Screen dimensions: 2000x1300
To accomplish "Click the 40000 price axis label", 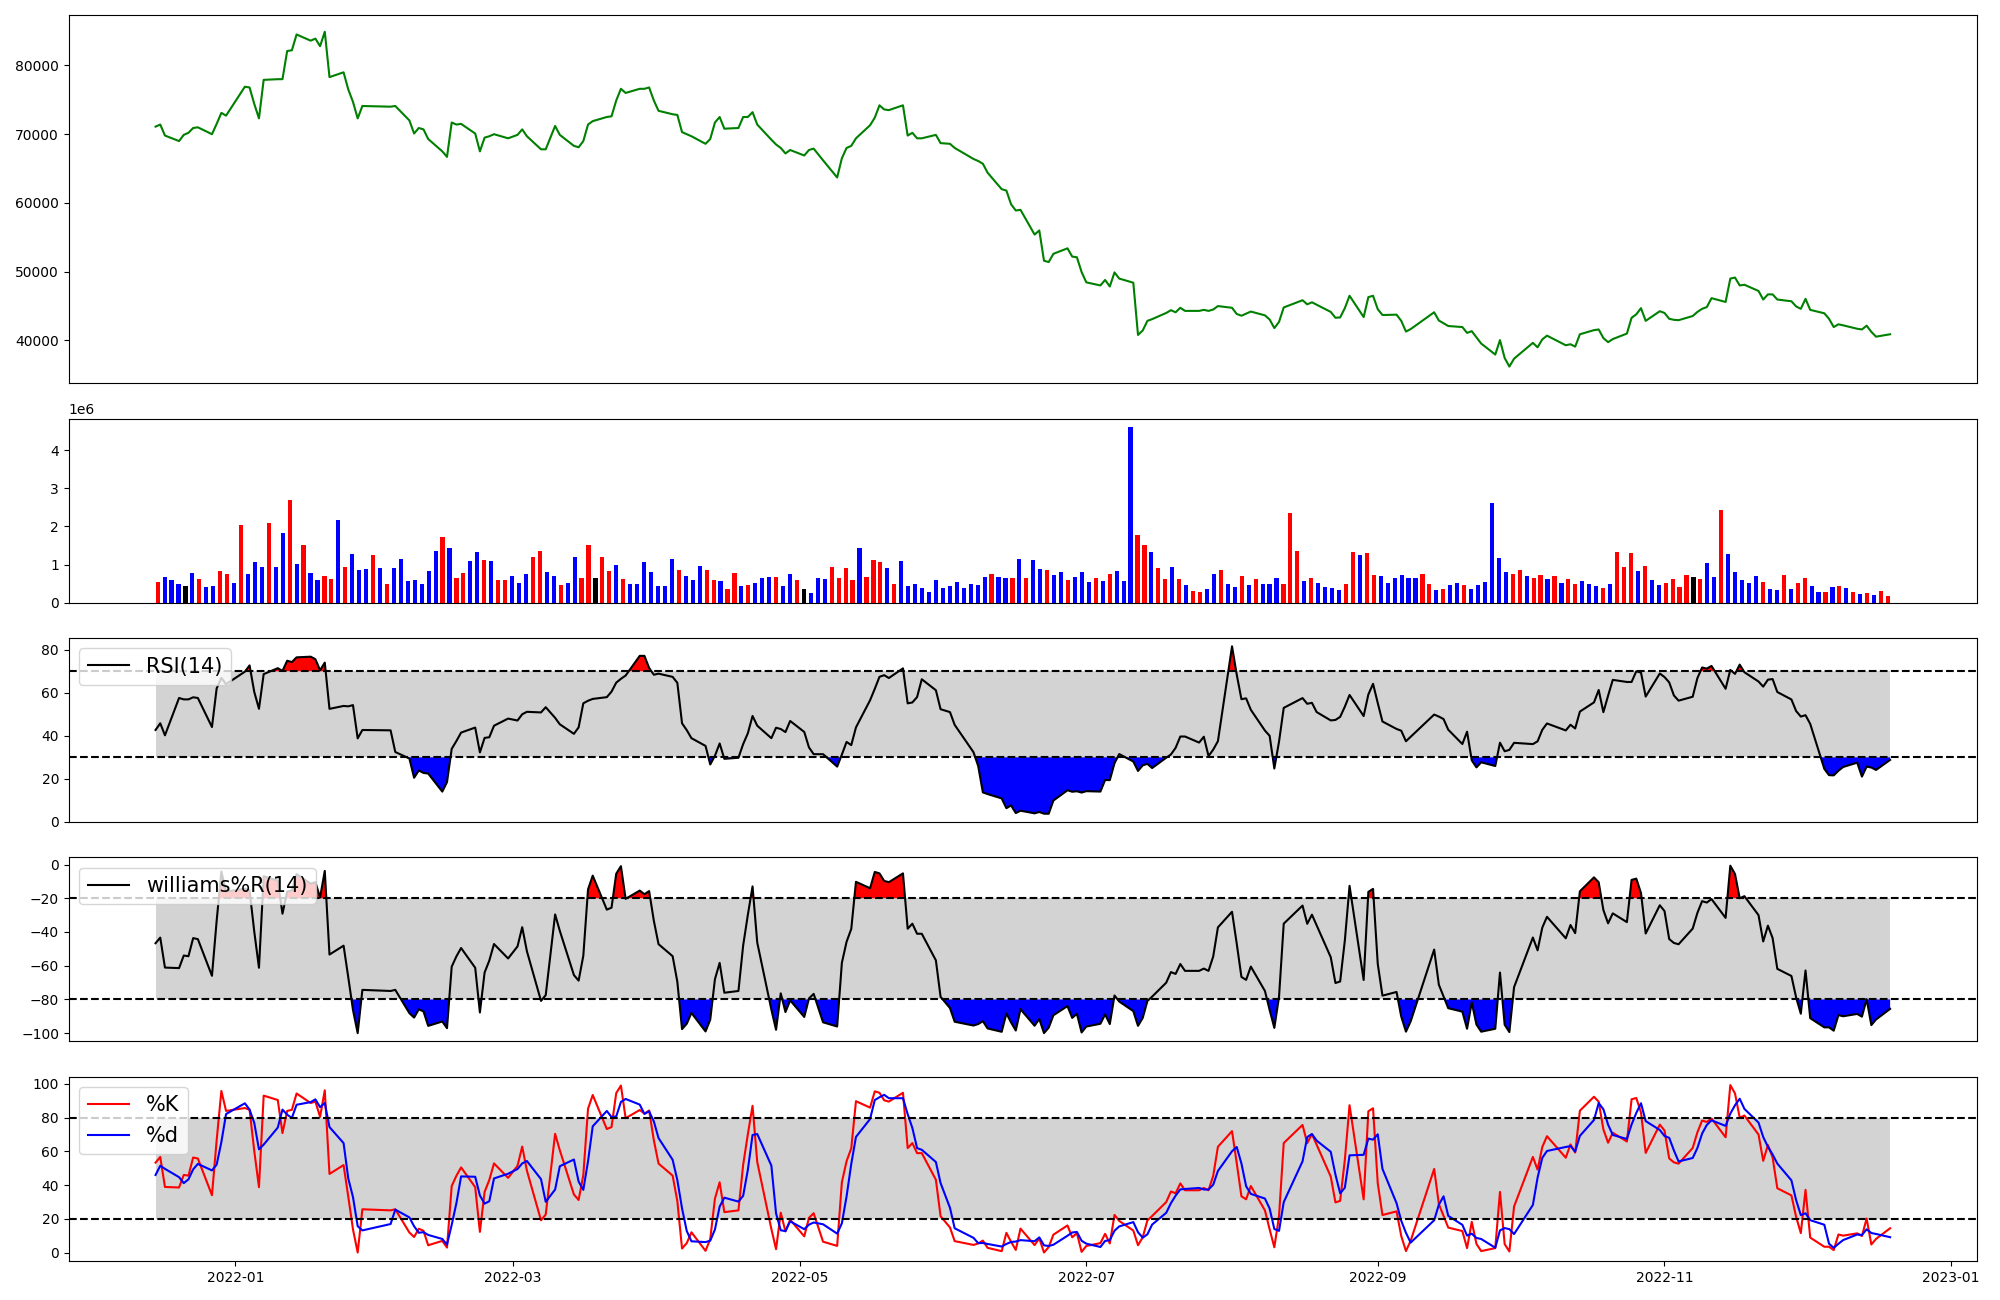I will pos(38,341).
